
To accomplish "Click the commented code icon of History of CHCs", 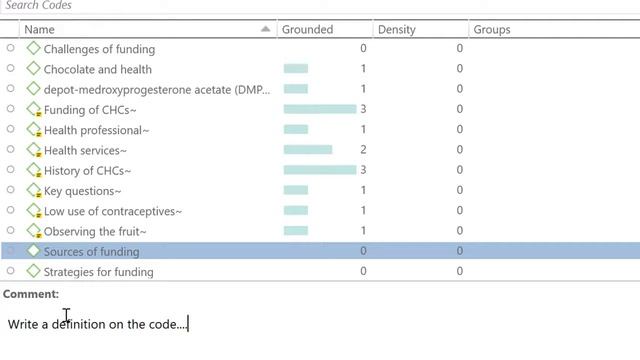I will (34, 170).
